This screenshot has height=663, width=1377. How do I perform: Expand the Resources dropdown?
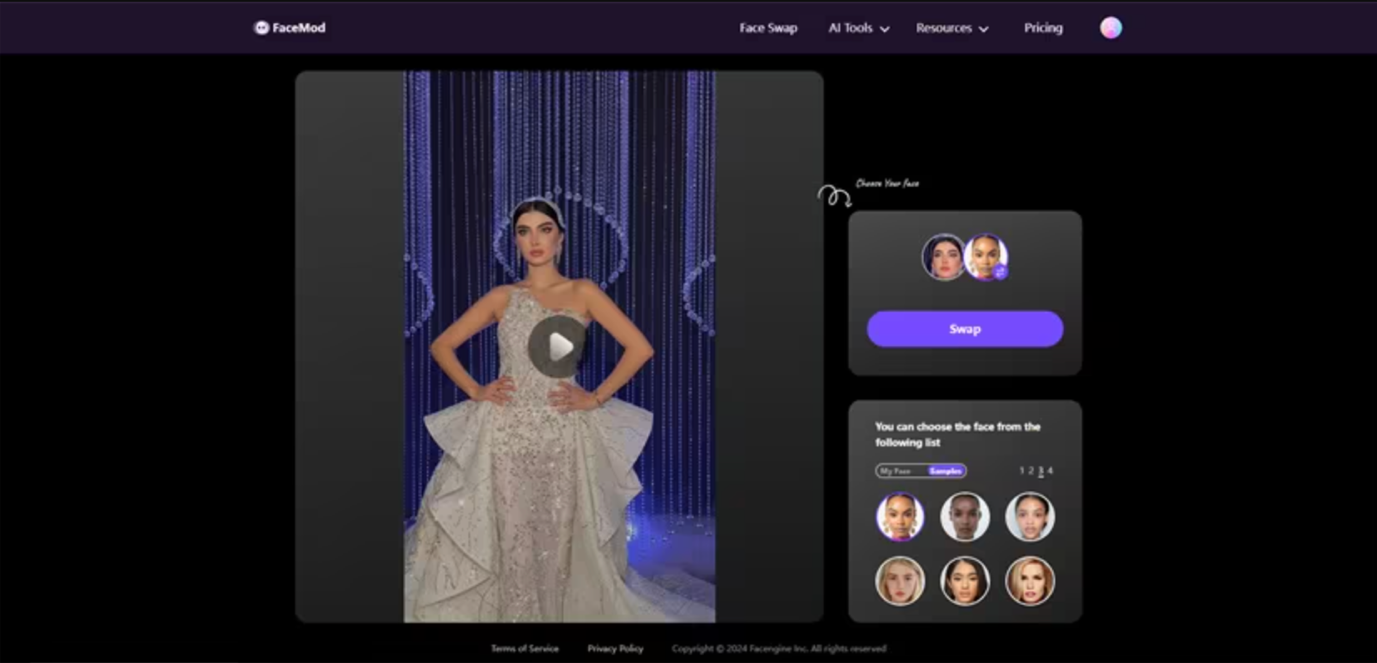point(952,28)
